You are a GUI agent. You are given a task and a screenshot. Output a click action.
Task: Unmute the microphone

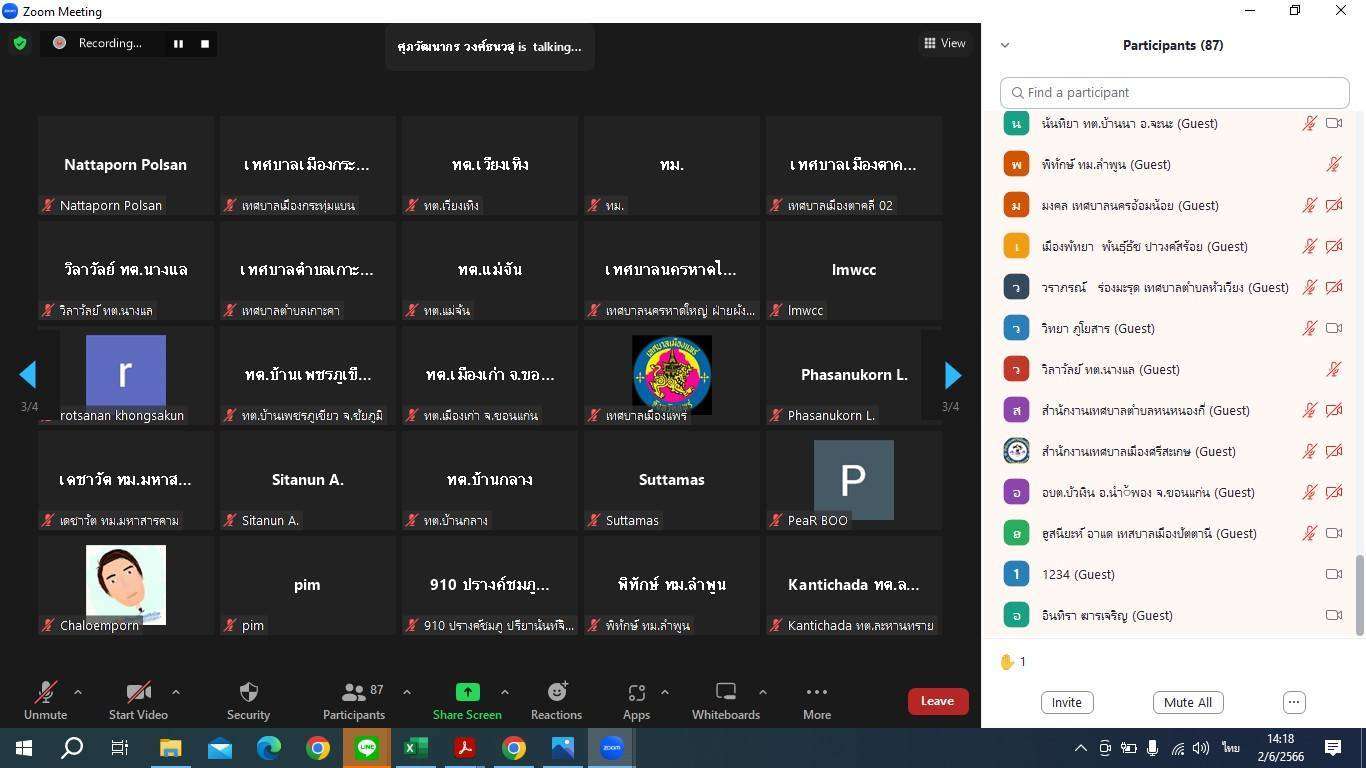coord(45,692)
